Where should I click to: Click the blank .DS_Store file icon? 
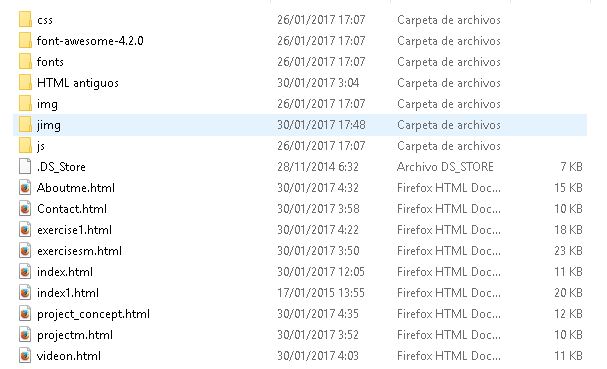(x=25, y=166)
